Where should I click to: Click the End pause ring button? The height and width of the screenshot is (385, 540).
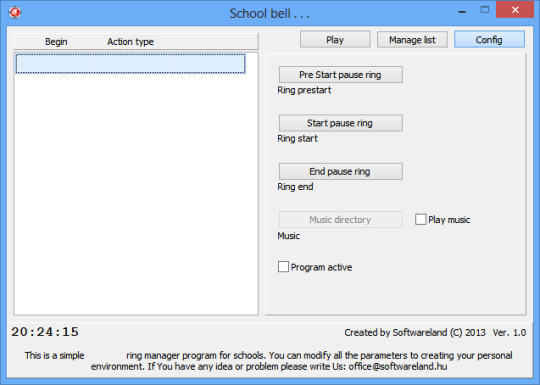(x=341, y=171)
